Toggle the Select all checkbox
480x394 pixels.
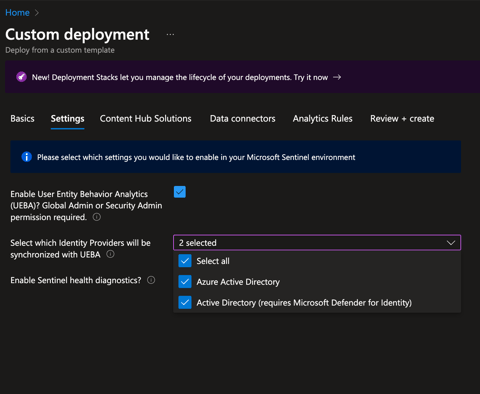pyautogui.click(x=185, y=261)
